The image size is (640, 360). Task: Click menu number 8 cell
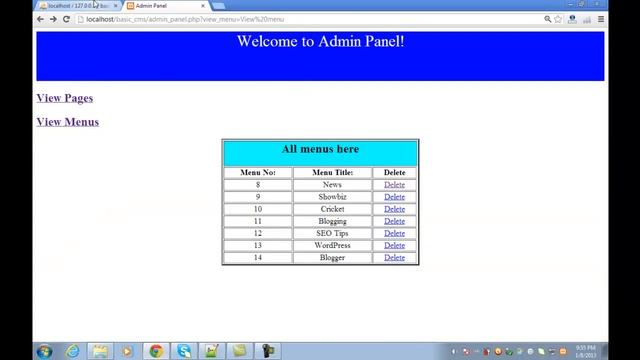[x=258, y=184]
